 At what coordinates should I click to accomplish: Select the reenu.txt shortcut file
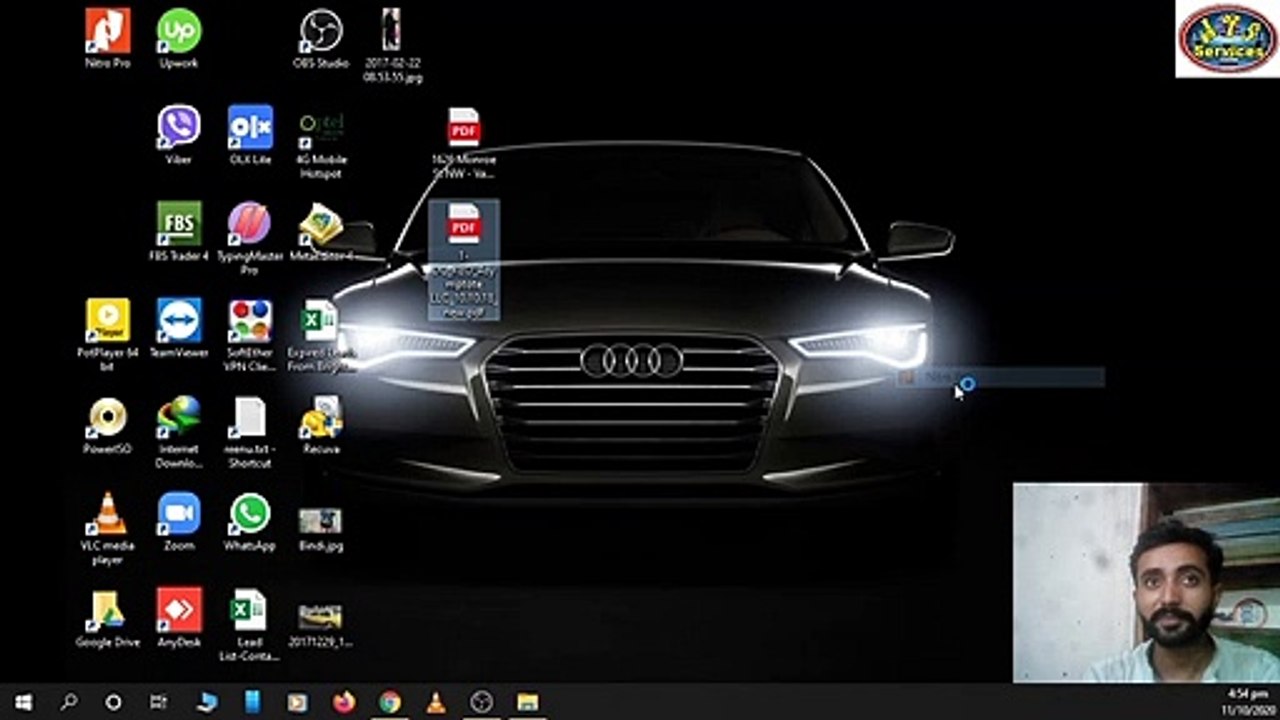click(x=250, y=432)
